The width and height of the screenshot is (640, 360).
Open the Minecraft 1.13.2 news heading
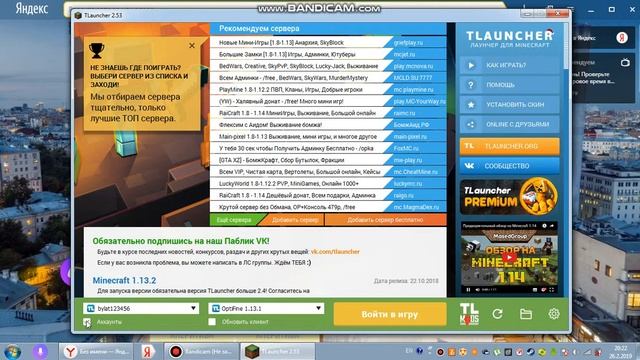click(x=124, y=280)
